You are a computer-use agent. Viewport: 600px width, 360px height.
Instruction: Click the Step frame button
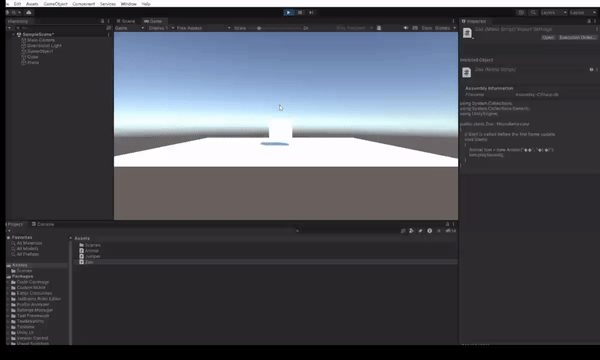(311, 13)
